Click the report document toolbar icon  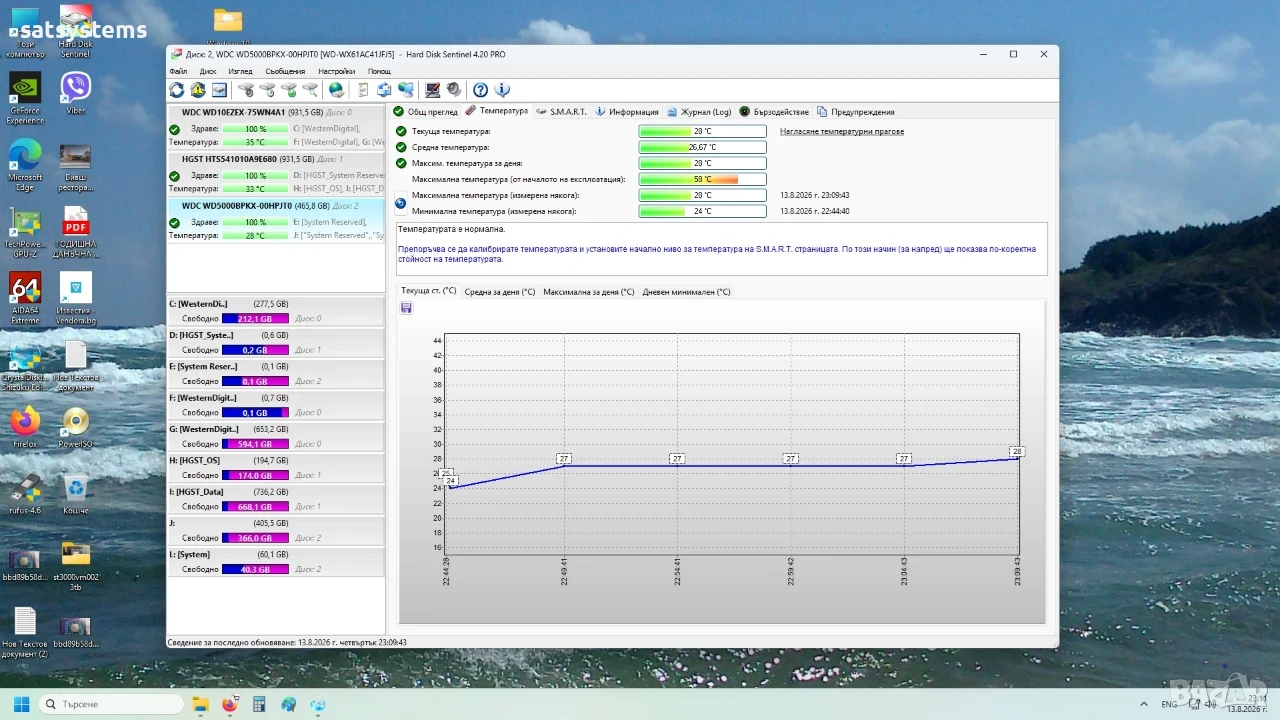click(363, 90)
